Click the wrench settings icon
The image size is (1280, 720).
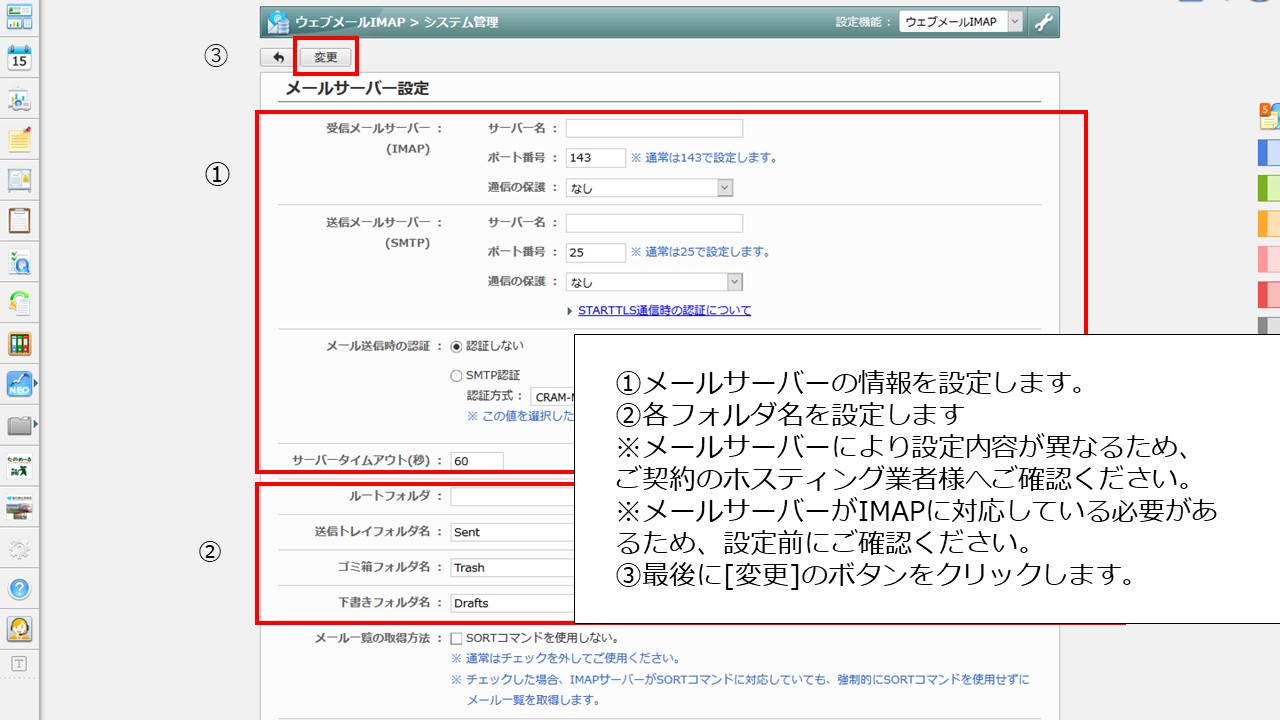[x=1043, y=22]
